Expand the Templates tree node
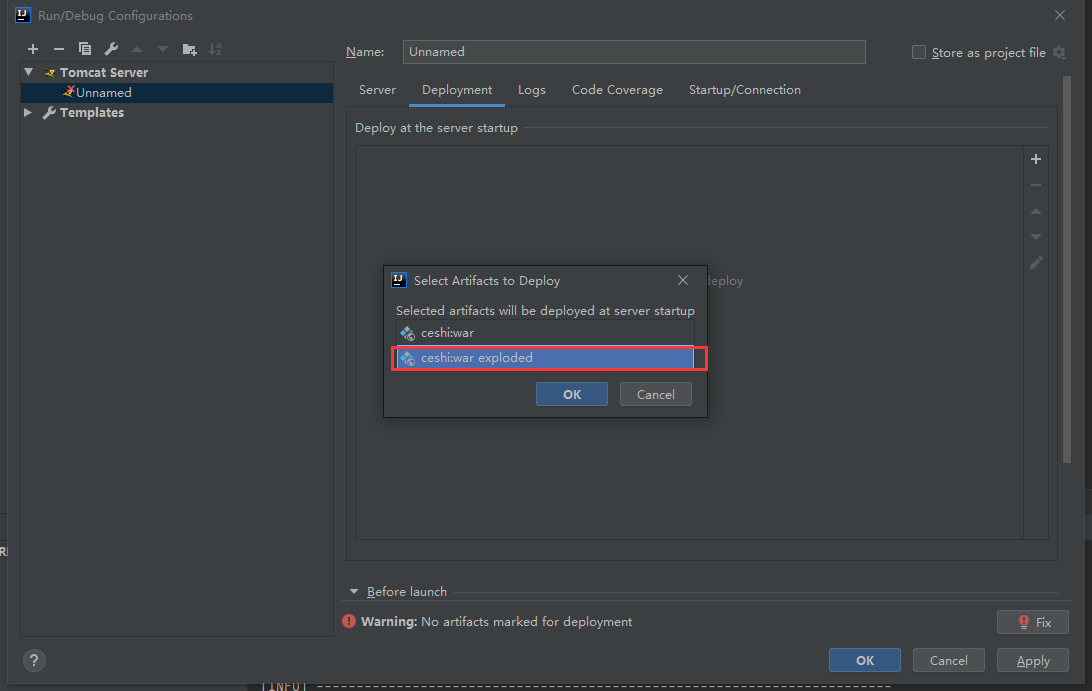Viewport: 1092px width, 691px height. coord(28,112)
